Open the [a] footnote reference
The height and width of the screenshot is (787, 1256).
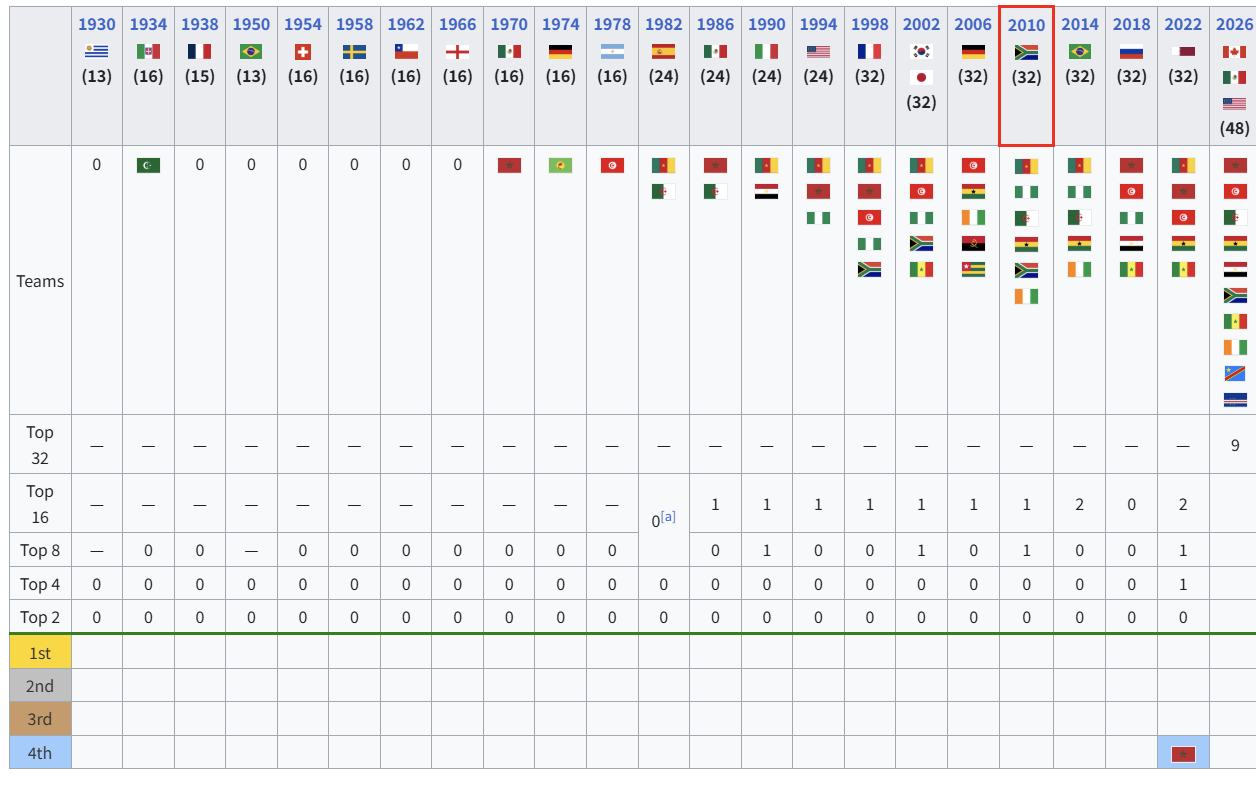coord(668,516)
